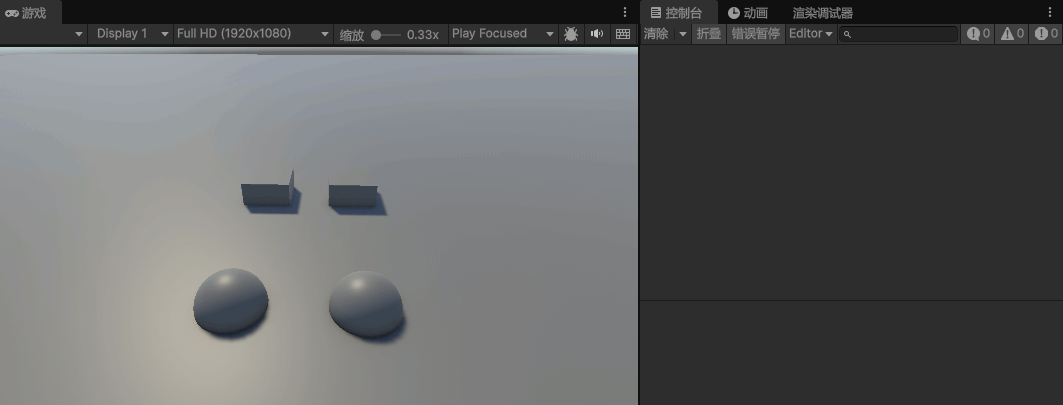Click the console search field
1063x405 pixels.
(x=898, y=34)
